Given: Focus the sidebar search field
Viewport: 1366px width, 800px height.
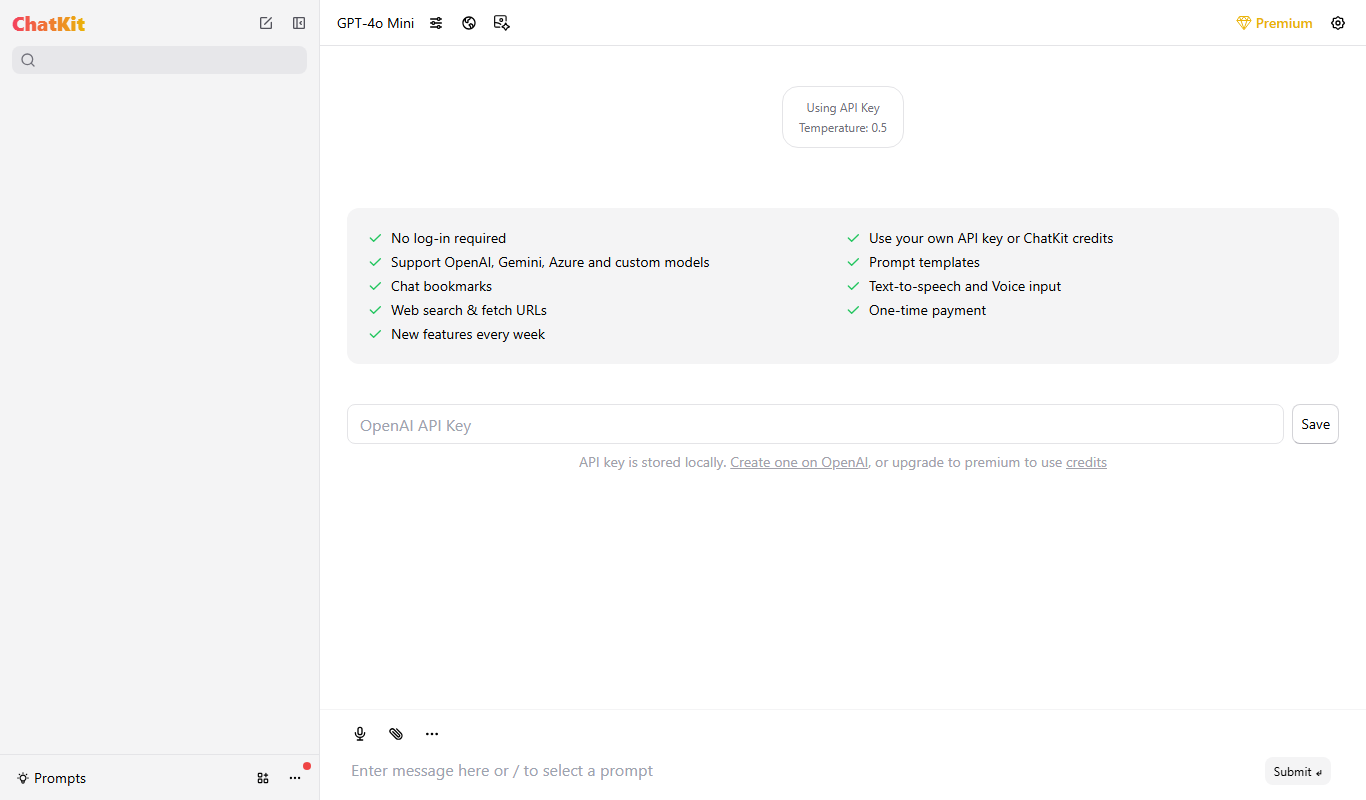Looking at the screenshot, I should tap(159, 60).
